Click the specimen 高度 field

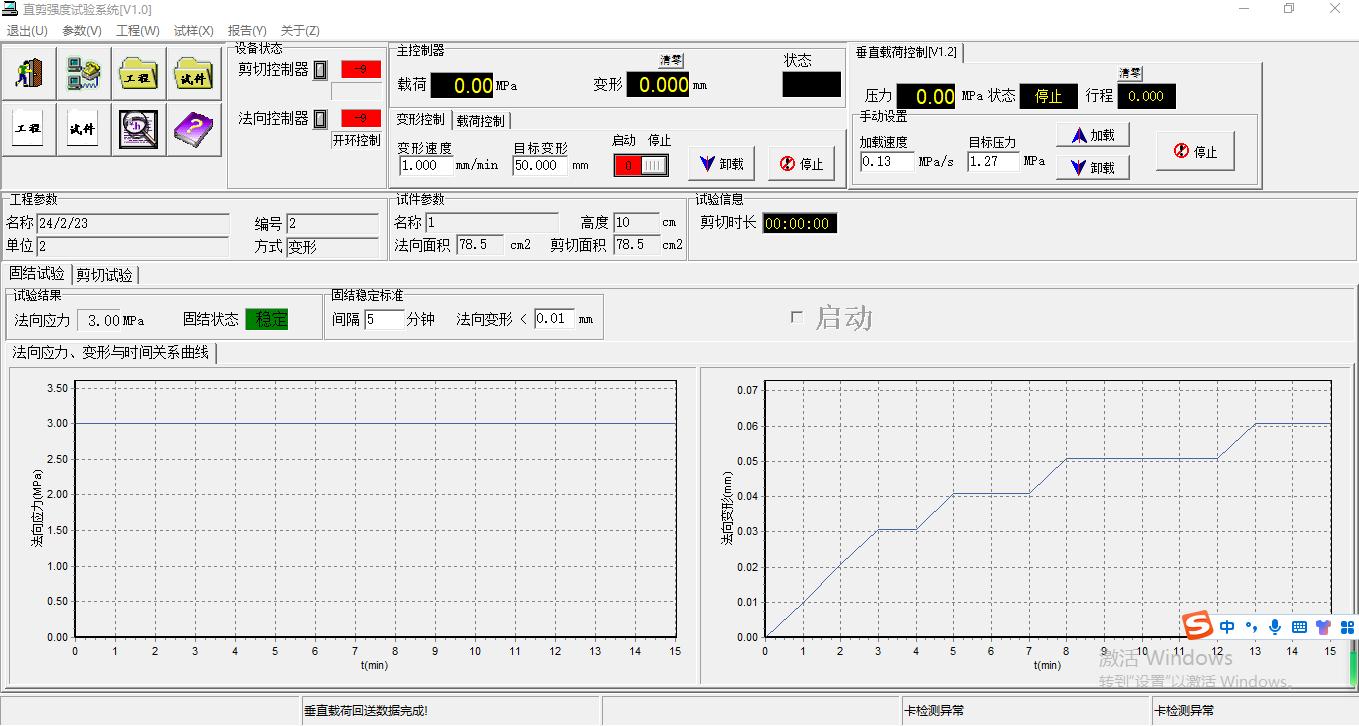[x=636, y=222]
